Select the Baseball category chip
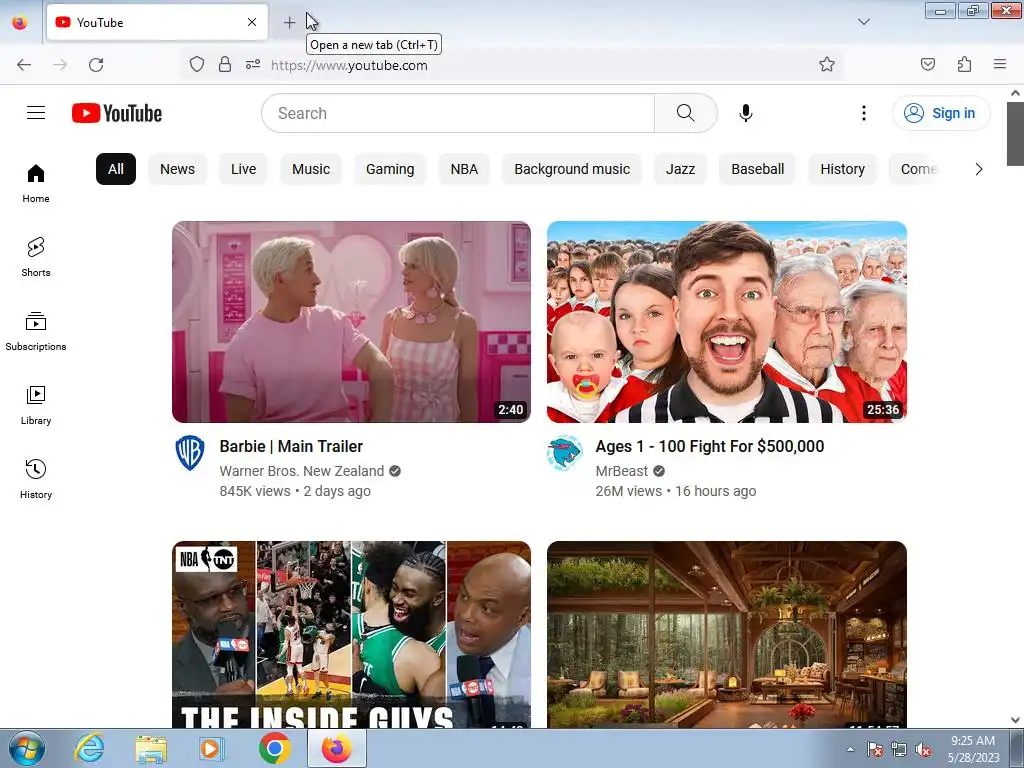 (x=758, y=169)
